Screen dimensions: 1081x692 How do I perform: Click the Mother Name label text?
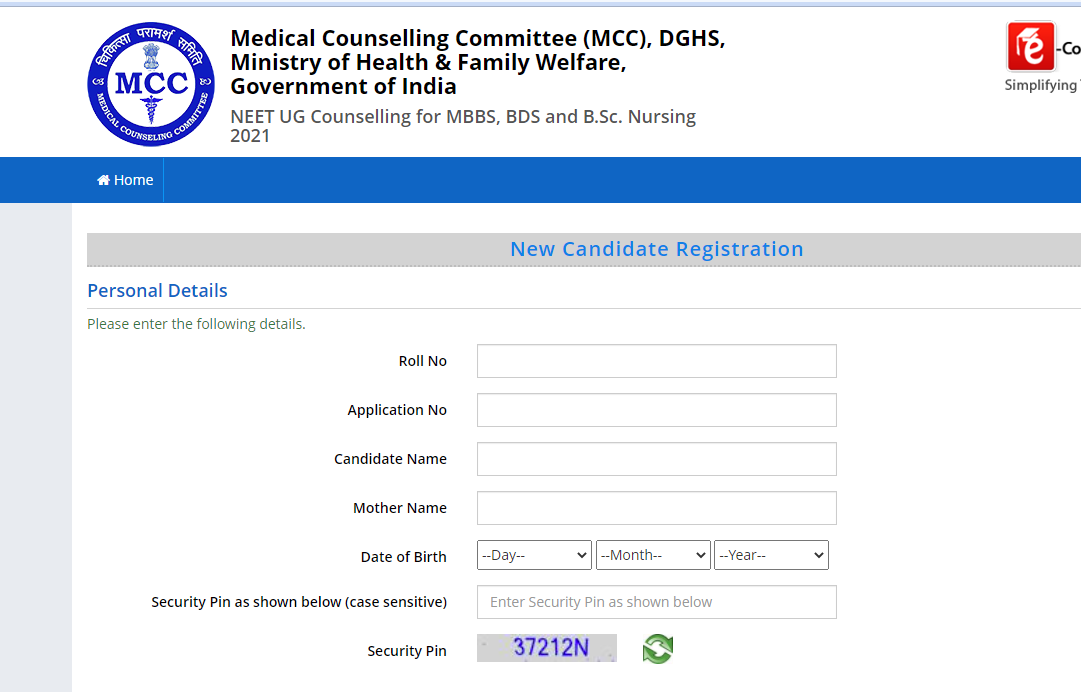click(x=400, y=508)
